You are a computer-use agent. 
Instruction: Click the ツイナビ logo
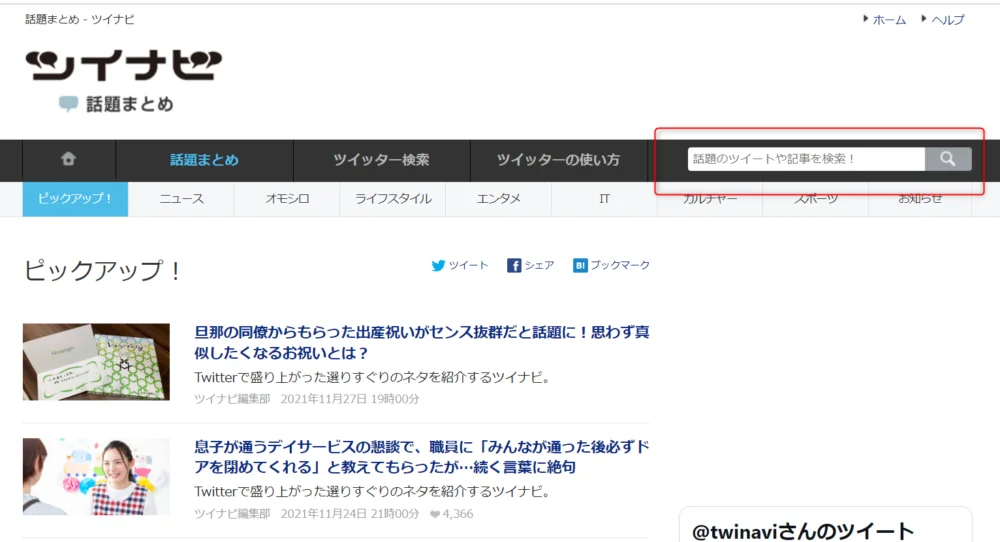coord(124,65)
